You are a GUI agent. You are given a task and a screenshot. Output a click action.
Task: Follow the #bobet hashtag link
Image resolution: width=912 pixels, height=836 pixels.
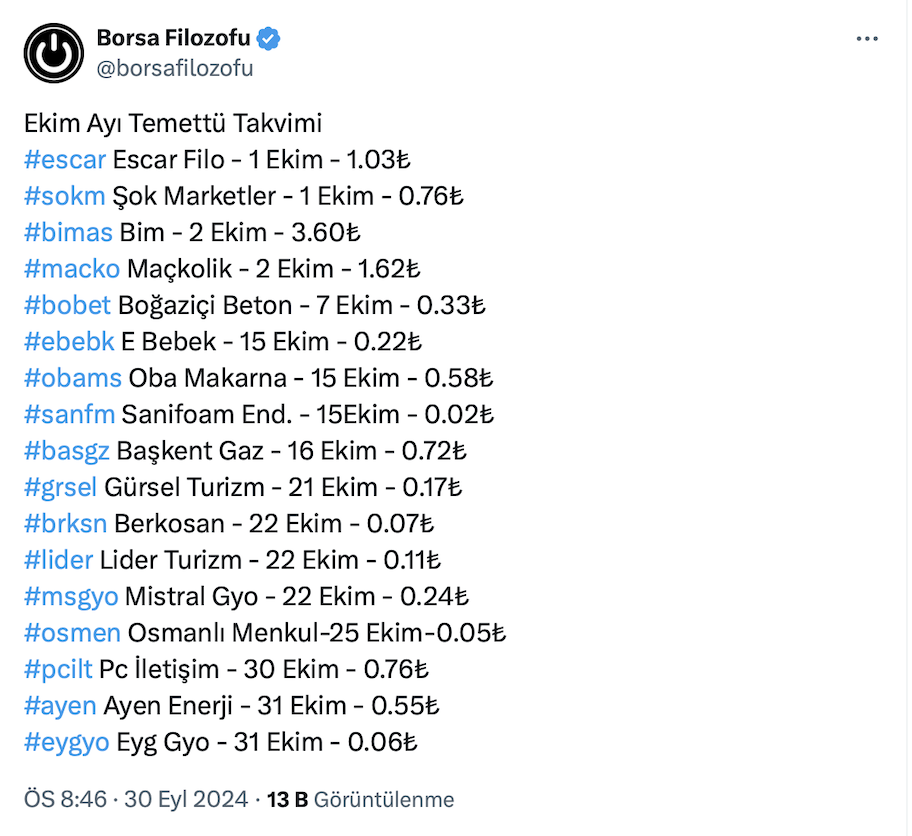(x=67, y=305)
